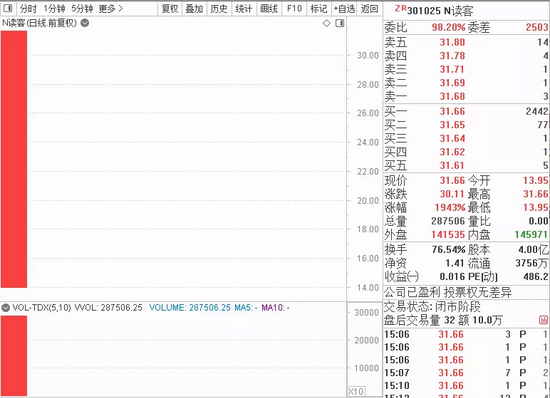Image resolution: width=550 pixels, height=398 pixels.
Task: Select 买二 price 31.65
Action: tap(452, 125)
